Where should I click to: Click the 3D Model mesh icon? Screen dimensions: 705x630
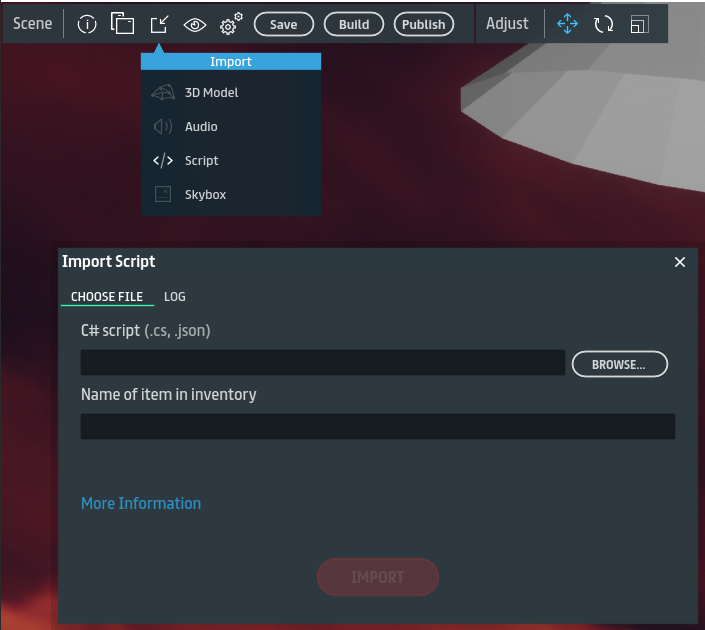pos(163,93)
